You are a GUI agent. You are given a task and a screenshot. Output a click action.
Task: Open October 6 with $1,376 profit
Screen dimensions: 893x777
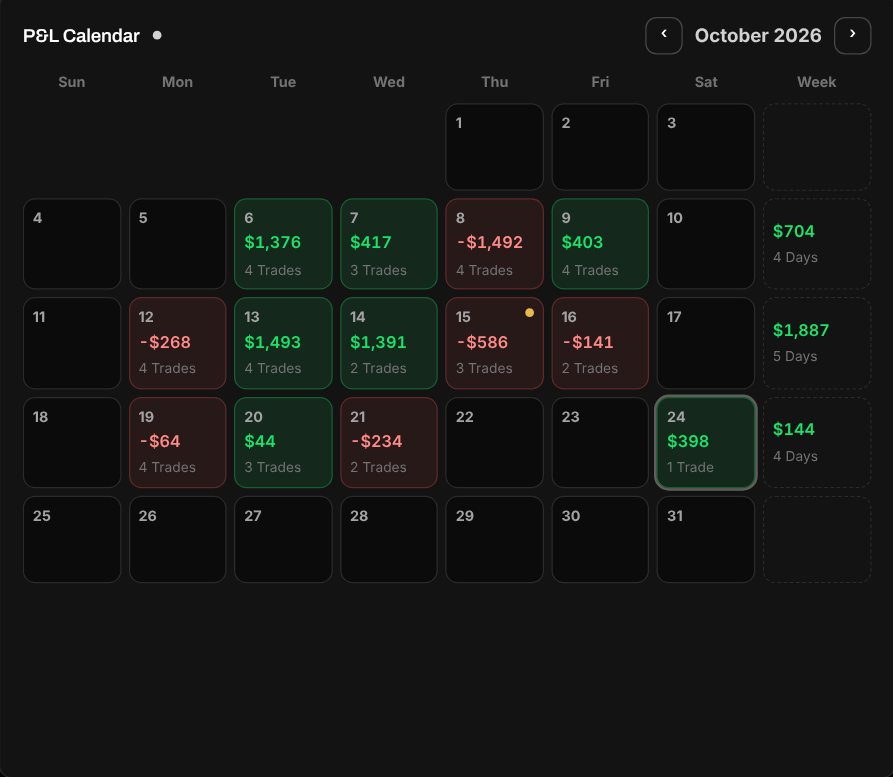pyautogui.click(x=283, y=244)
